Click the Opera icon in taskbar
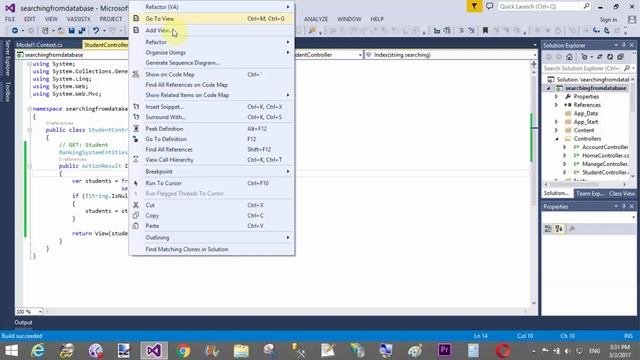 [502, 351]
